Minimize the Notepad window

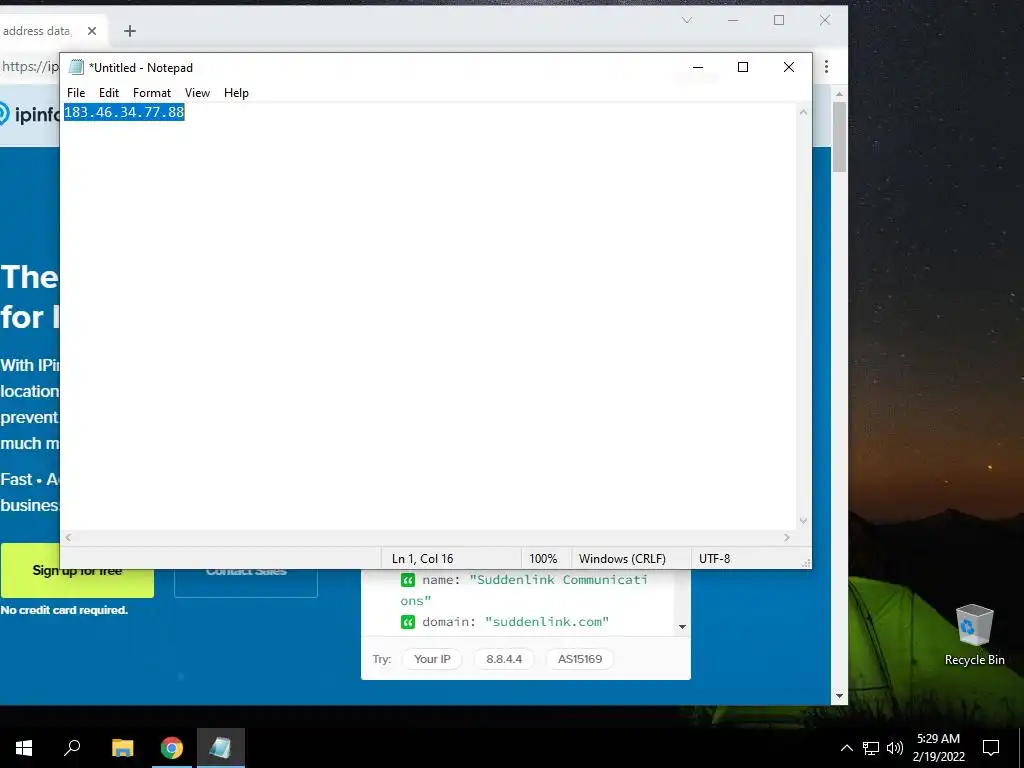(697, 67)
